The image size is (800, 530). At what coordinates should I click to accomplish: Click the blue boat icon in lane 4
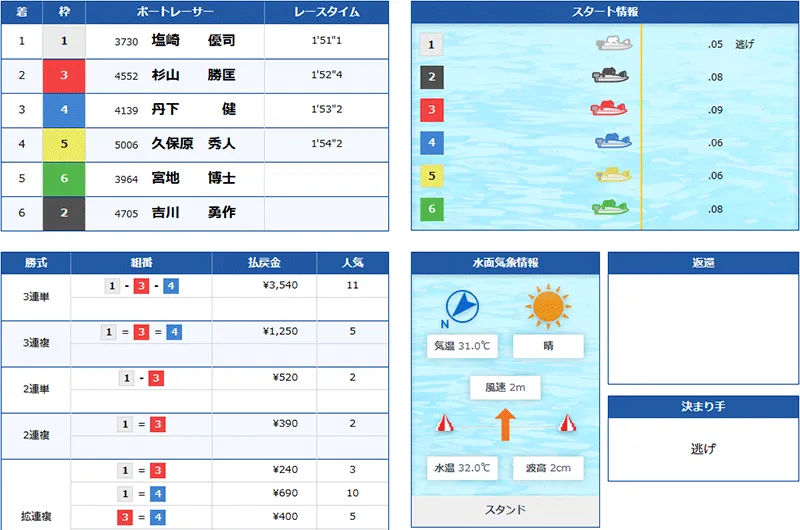(612, 142)
